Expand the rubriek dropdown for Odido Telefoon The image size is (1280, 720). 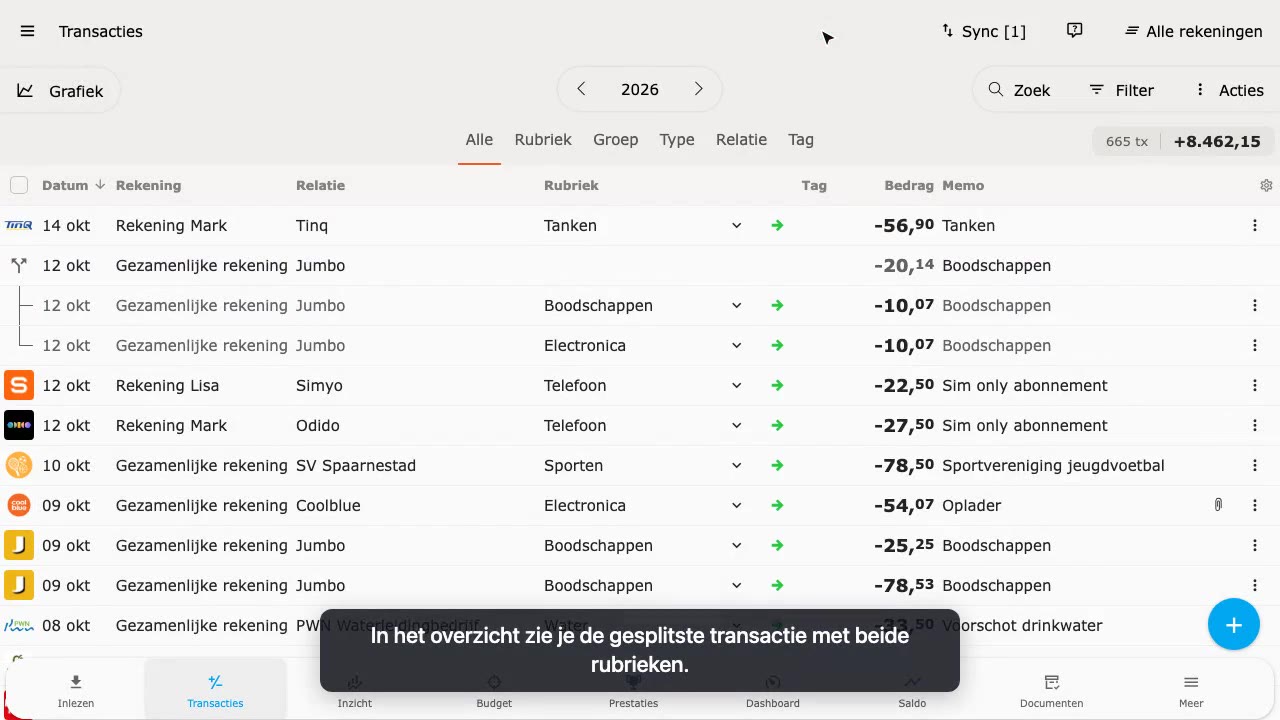coord(736,426)
